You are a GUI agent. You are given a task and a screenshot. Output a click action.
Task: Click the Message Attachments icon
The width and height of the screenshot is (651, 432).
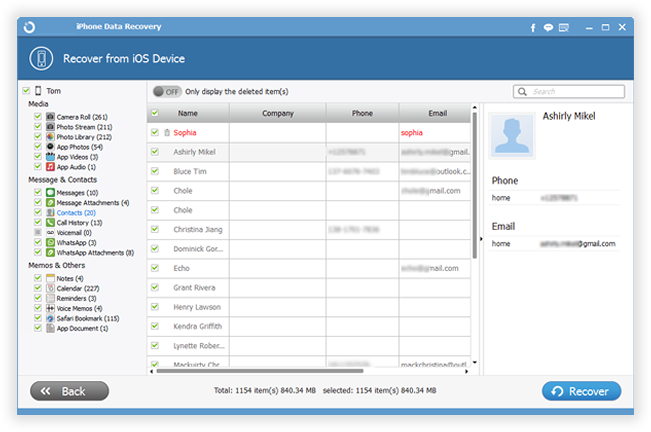50,202
